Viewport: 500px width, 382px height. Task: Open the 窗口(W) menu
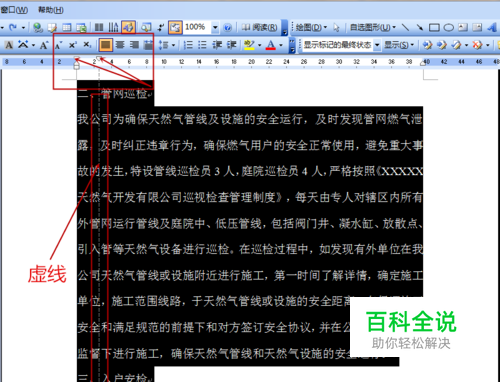tap(14, 10)
